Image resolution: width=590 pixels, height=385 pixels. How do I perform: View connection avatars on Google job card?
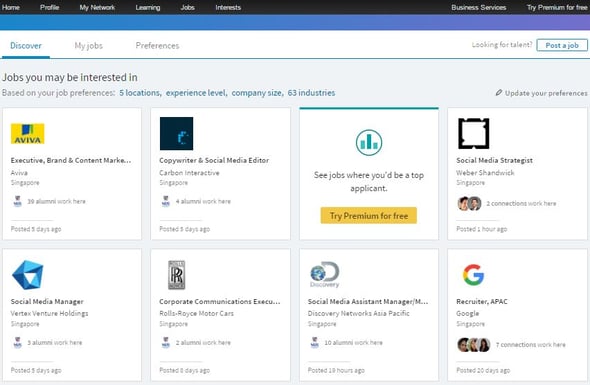pos(474,344)
